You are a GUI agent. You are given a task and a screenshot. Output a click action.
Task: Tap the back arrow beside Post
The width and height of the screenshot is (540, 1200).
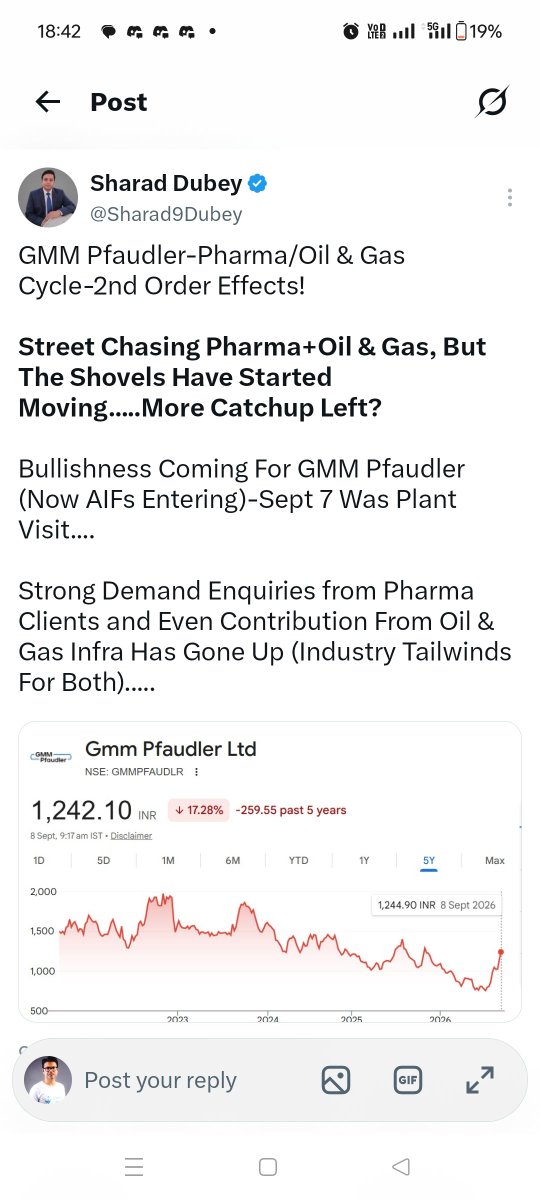47,102
